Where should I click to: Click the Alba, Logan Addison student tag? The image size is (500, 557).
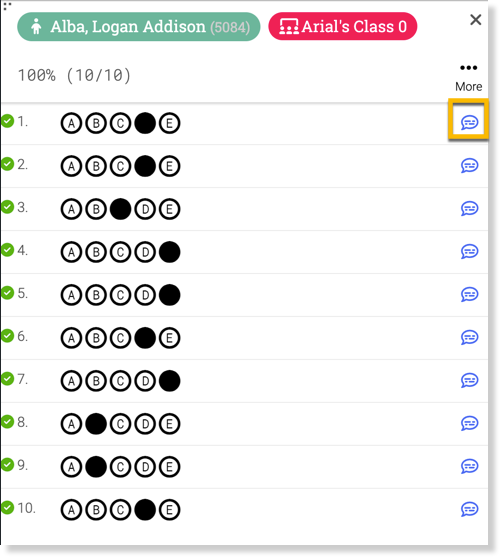click(x=138, y=27)
